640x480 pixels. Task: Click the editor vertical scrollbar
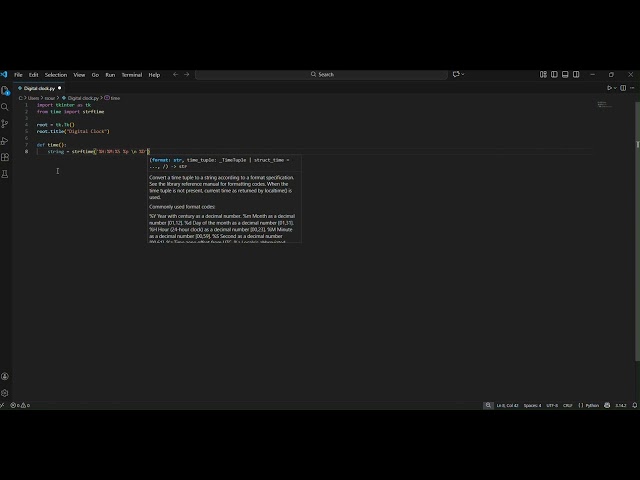coord(637,231)
